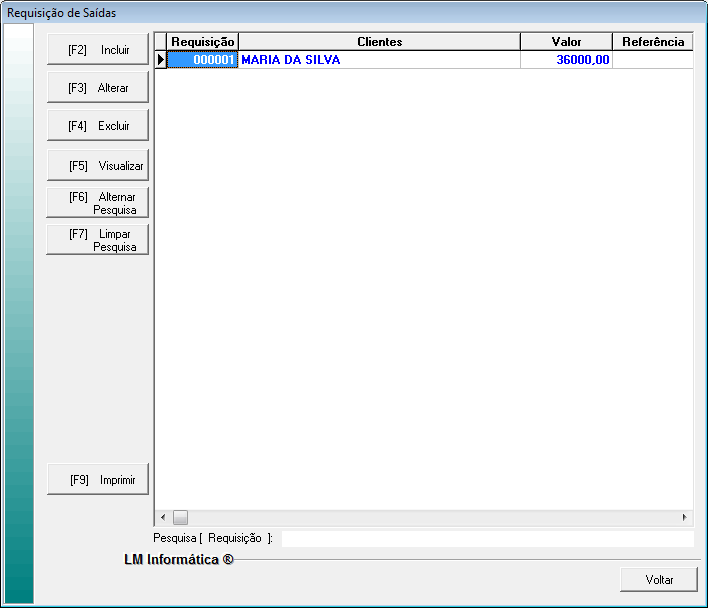The image size is (708, 608).
Task: Click the horizontal scrollbar left arrow
Action: tap(162, 518)
